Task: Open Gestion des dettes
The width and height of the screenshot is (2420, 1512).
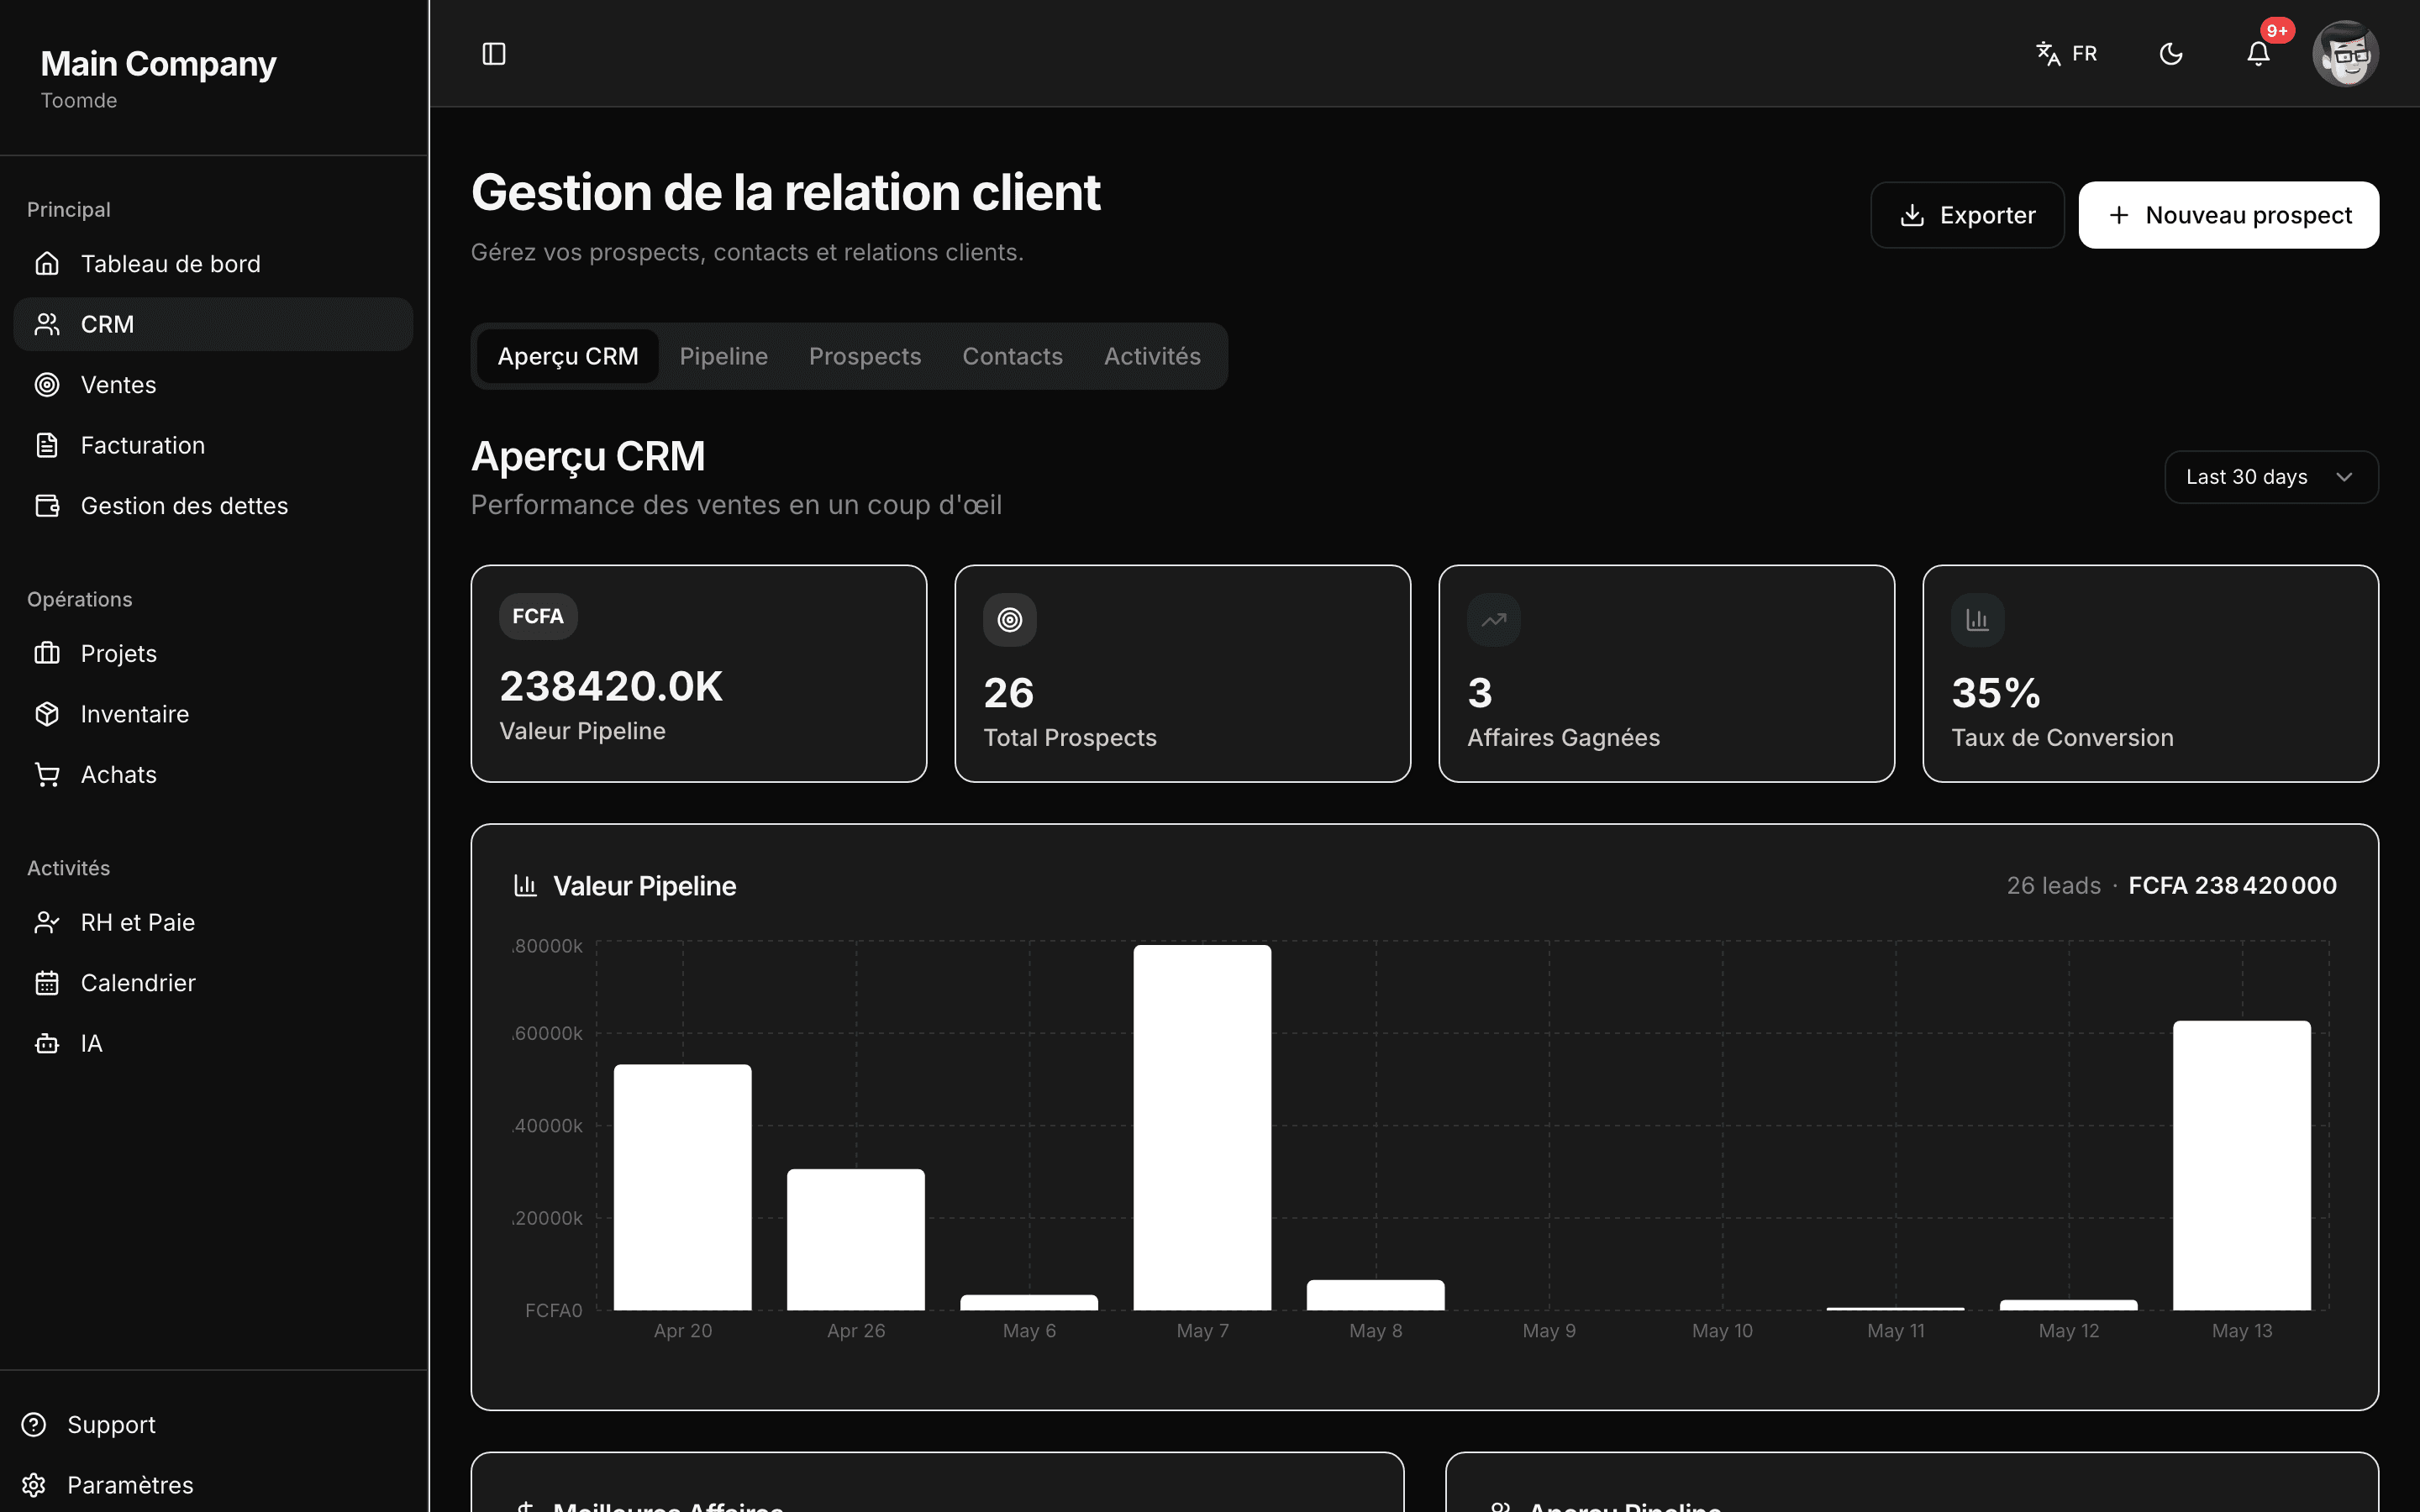Action: 213,506
